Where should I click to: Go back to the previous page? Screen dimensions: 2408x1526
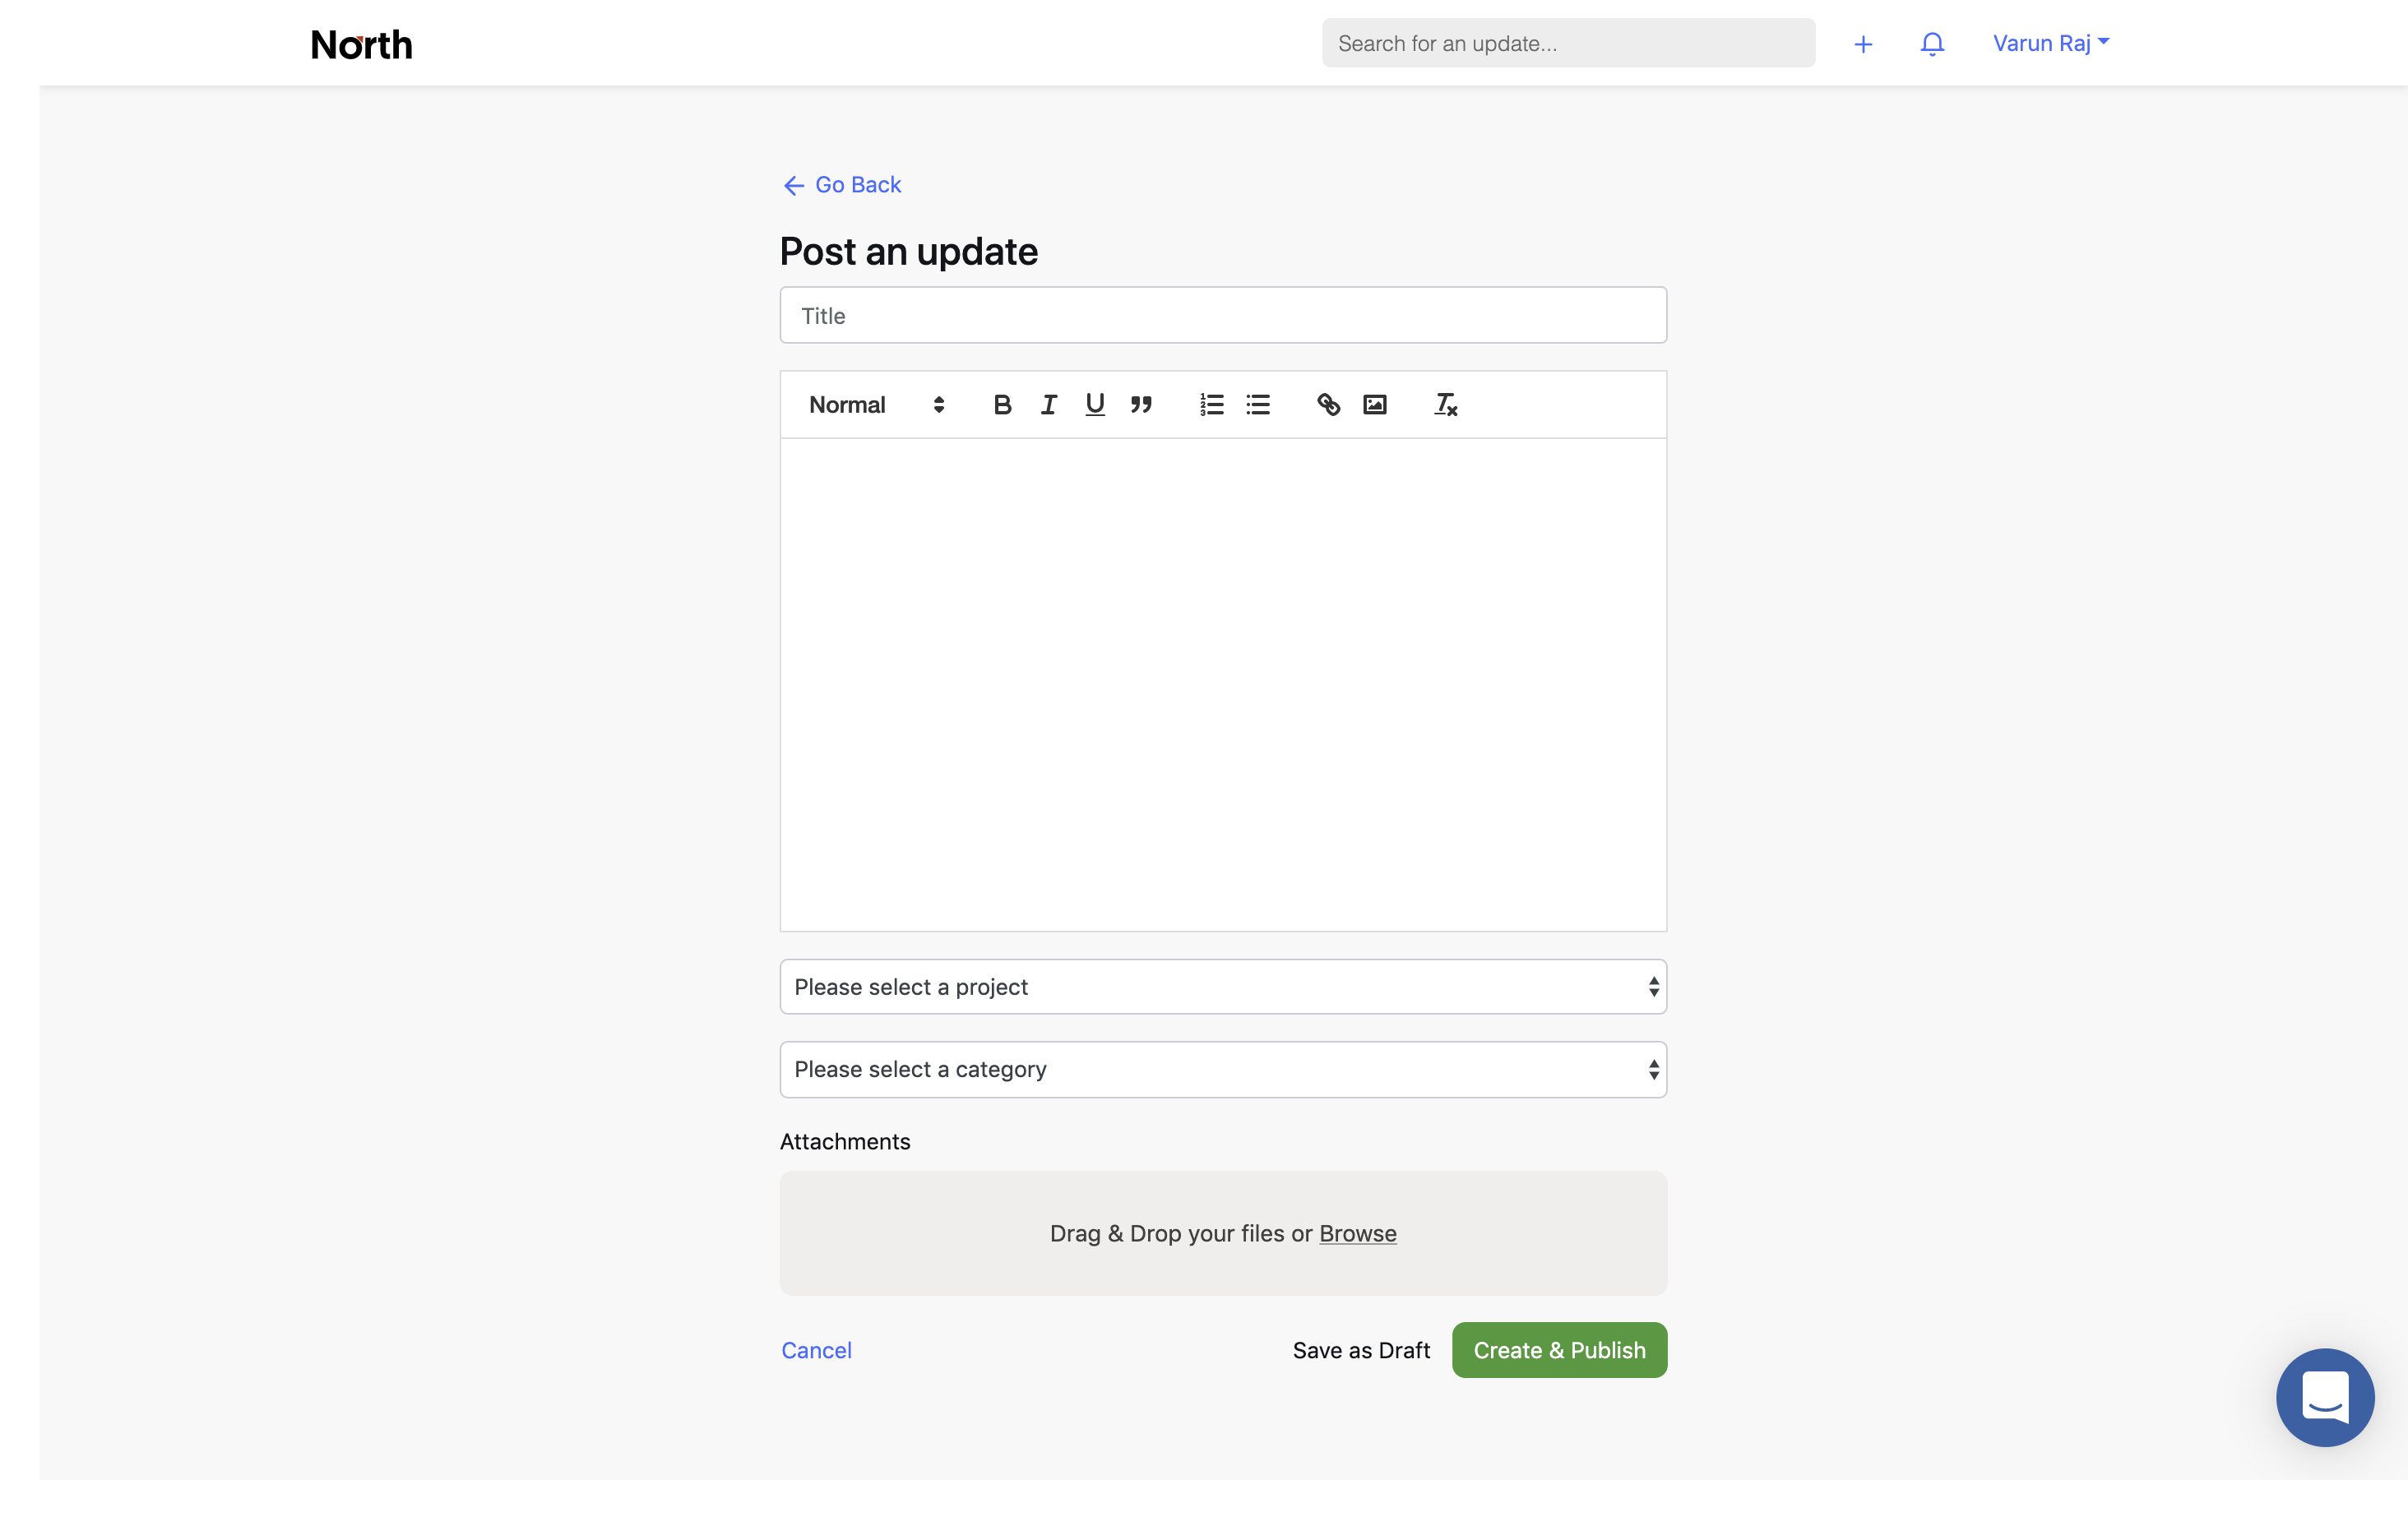[x=841, y=185]
